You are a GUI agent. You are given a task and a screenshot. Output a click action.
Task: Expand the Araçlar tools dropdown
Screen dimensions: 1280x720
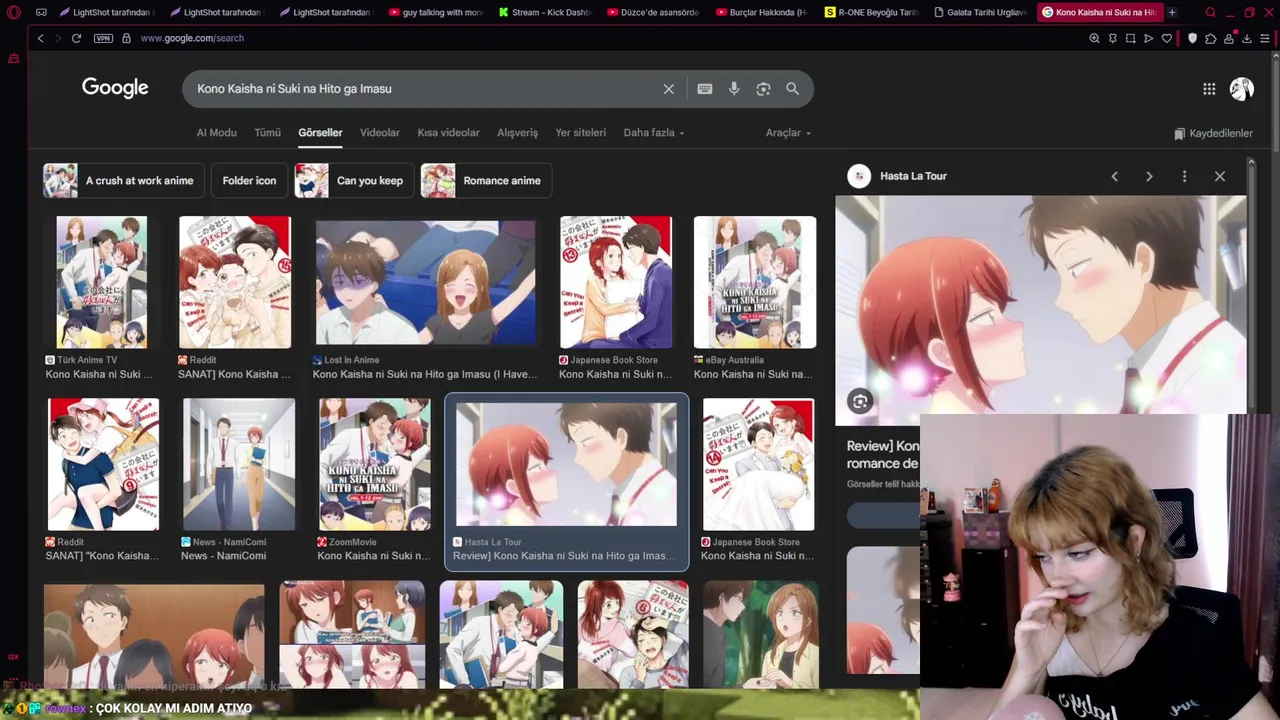788,132
